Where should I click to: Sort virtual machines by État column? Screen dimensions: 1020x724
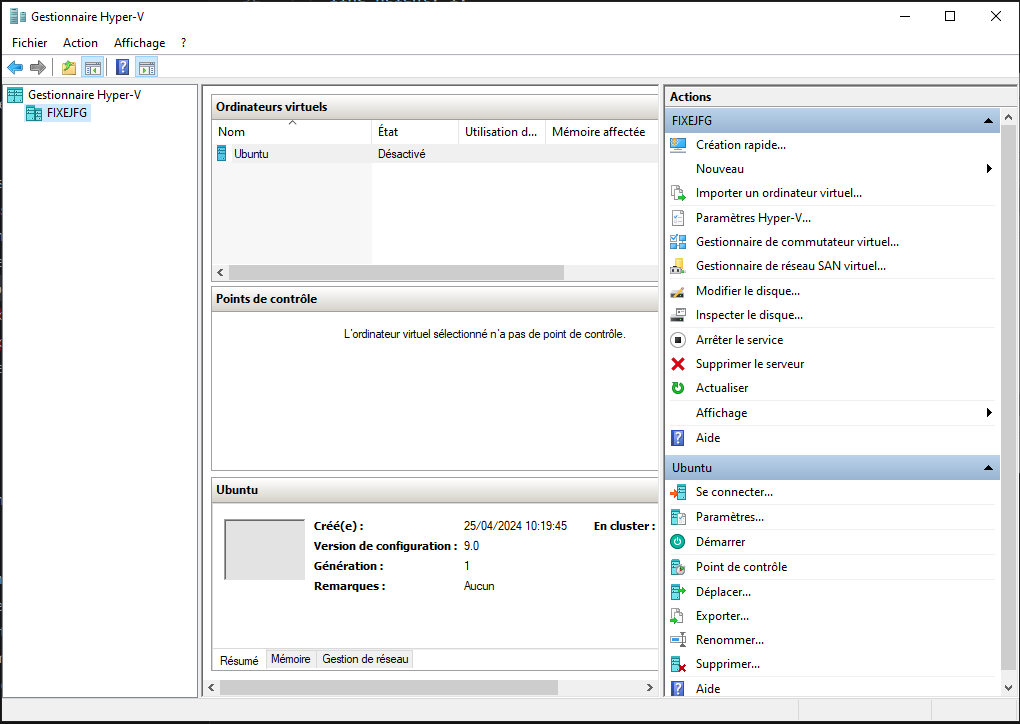pyautogui.click(x=415, y=131)
